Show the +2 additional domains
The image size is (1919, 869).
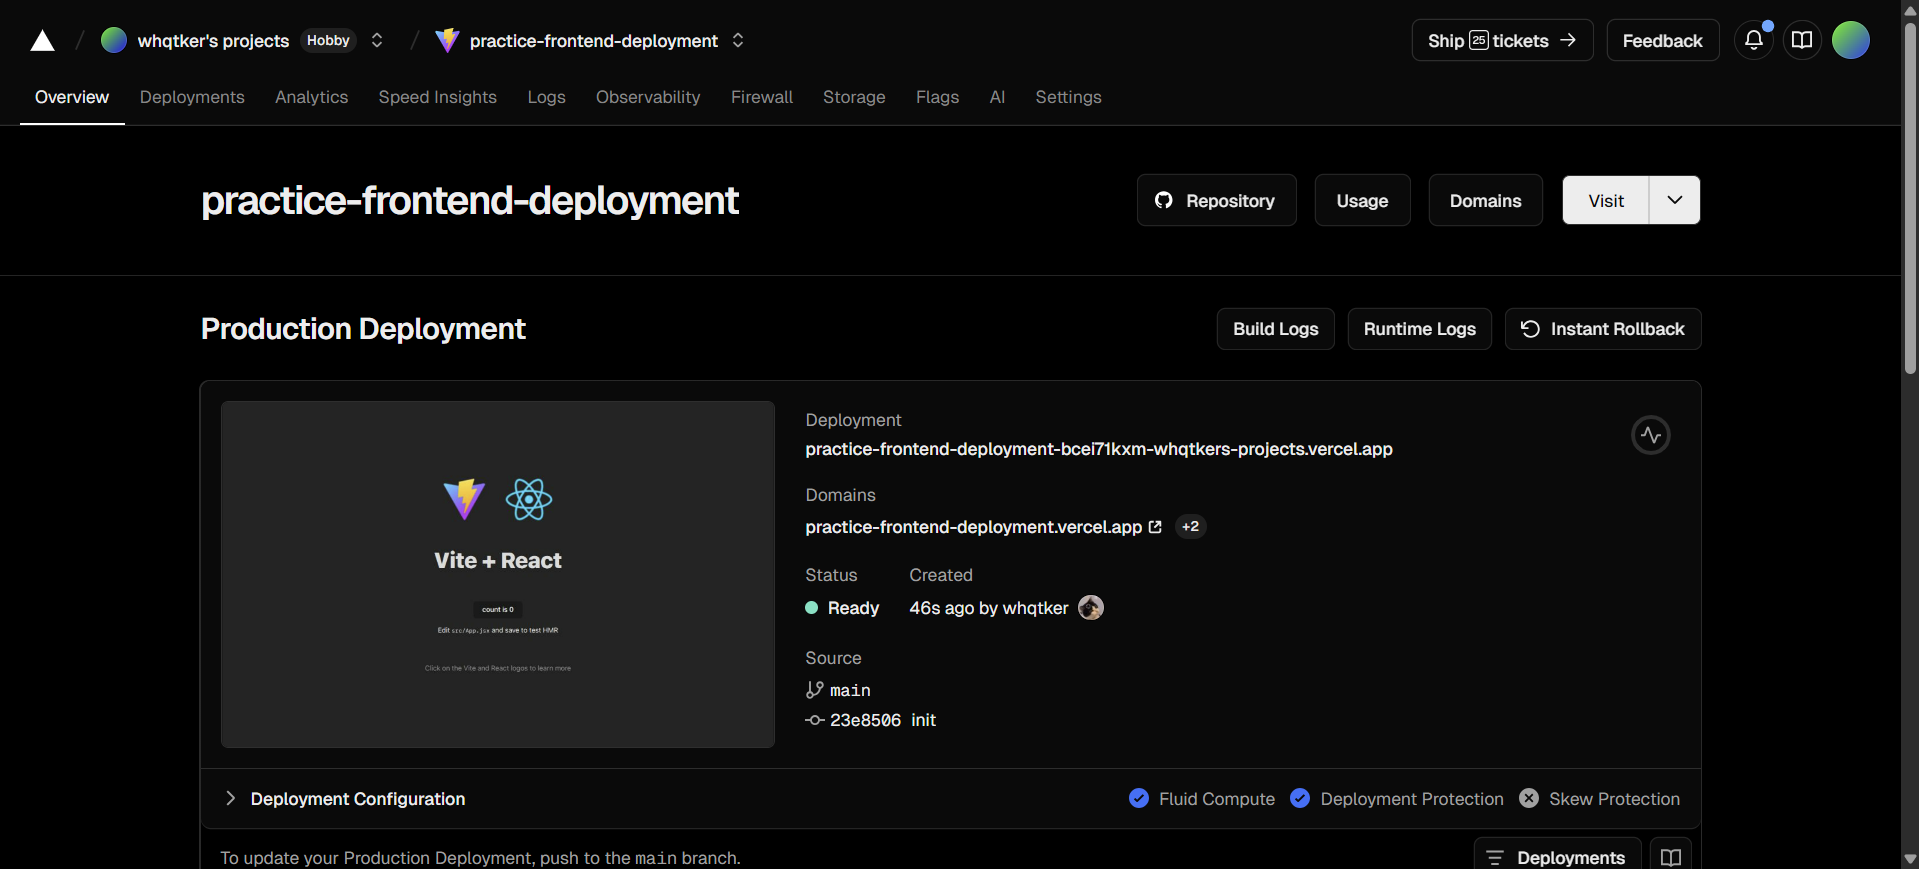coord(1190,527)
